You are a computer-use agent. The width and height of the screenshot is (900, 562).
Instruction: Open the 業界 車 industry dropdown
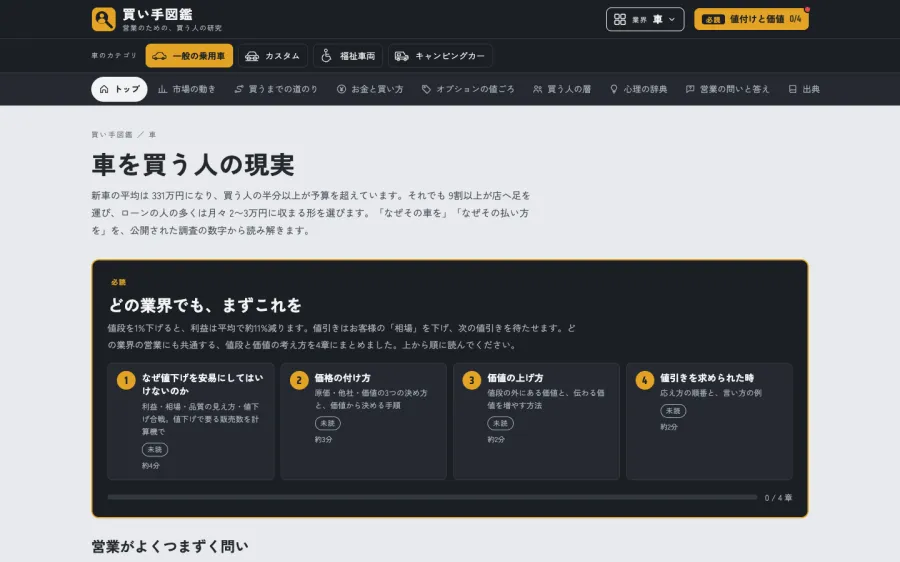click(645, 19)
